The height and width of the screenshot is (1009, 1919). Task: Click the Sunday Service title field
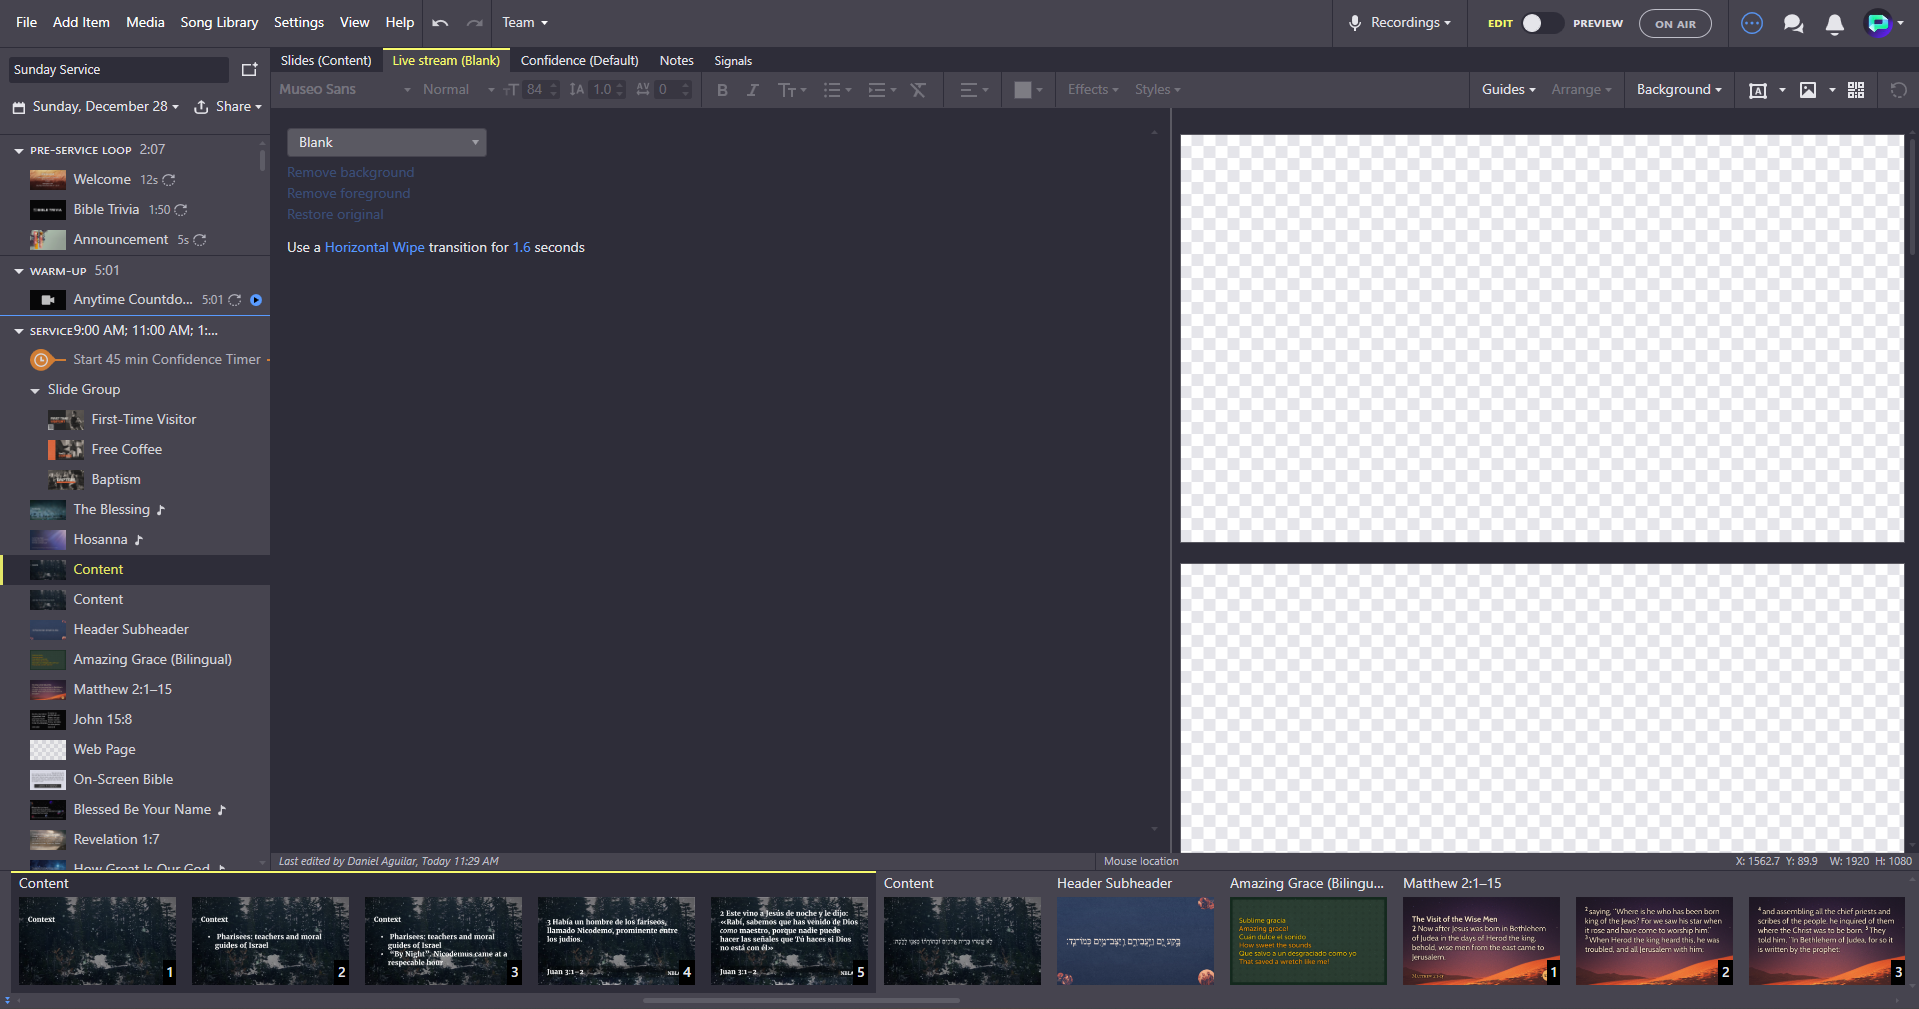click(119, 70)
